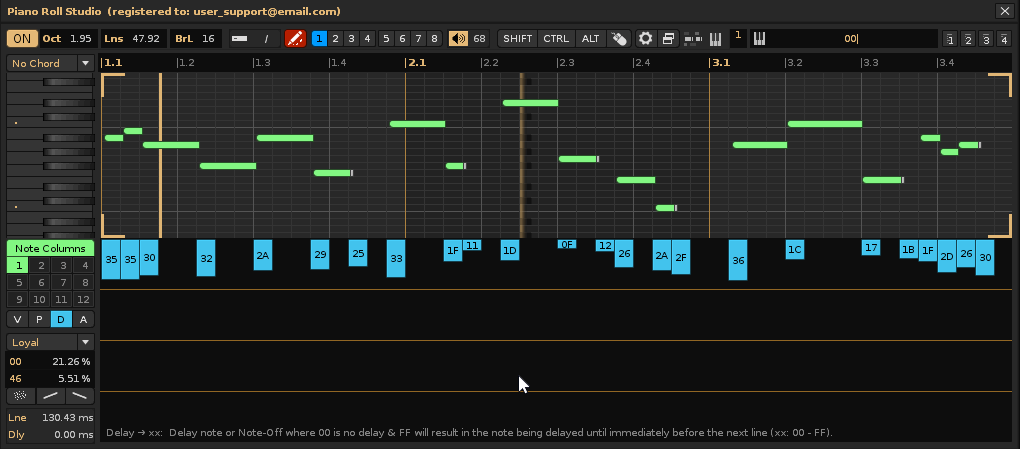Screen dimensions: 1020x449
Task: Expand the Loyal mode dropdown
Action: tap(50, 342)
